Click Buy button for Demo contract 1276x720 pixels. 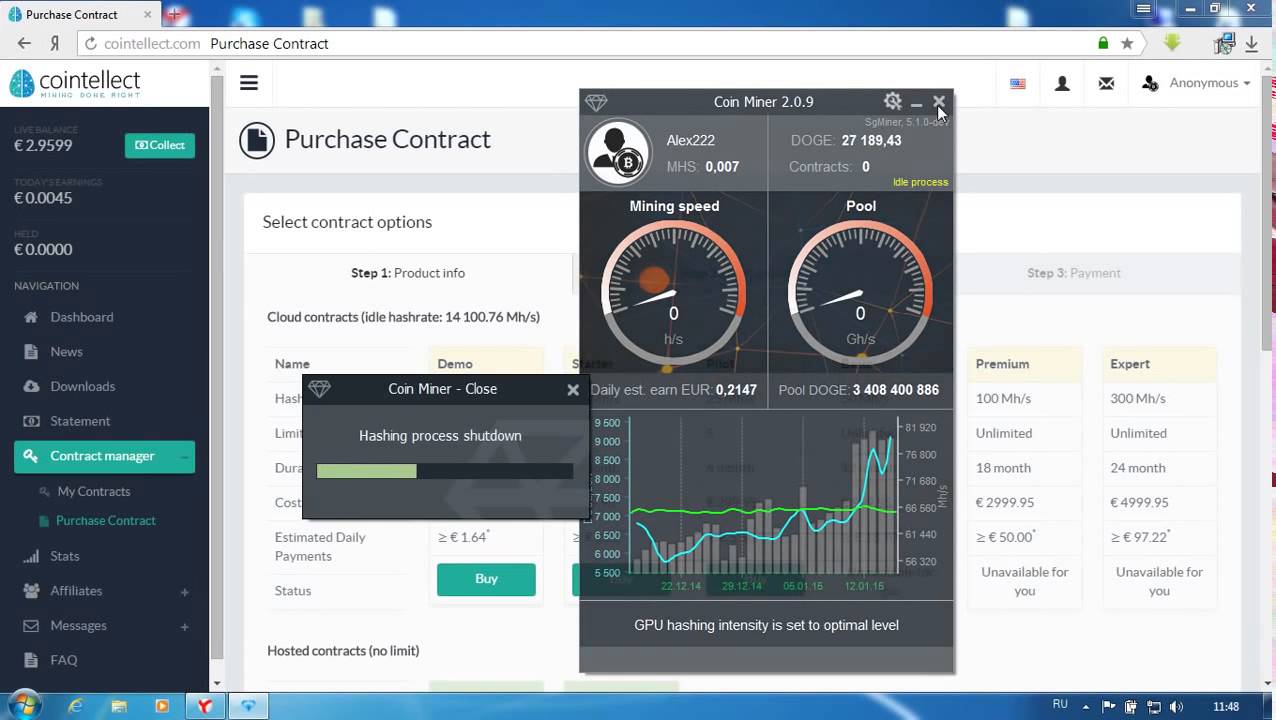486,579
